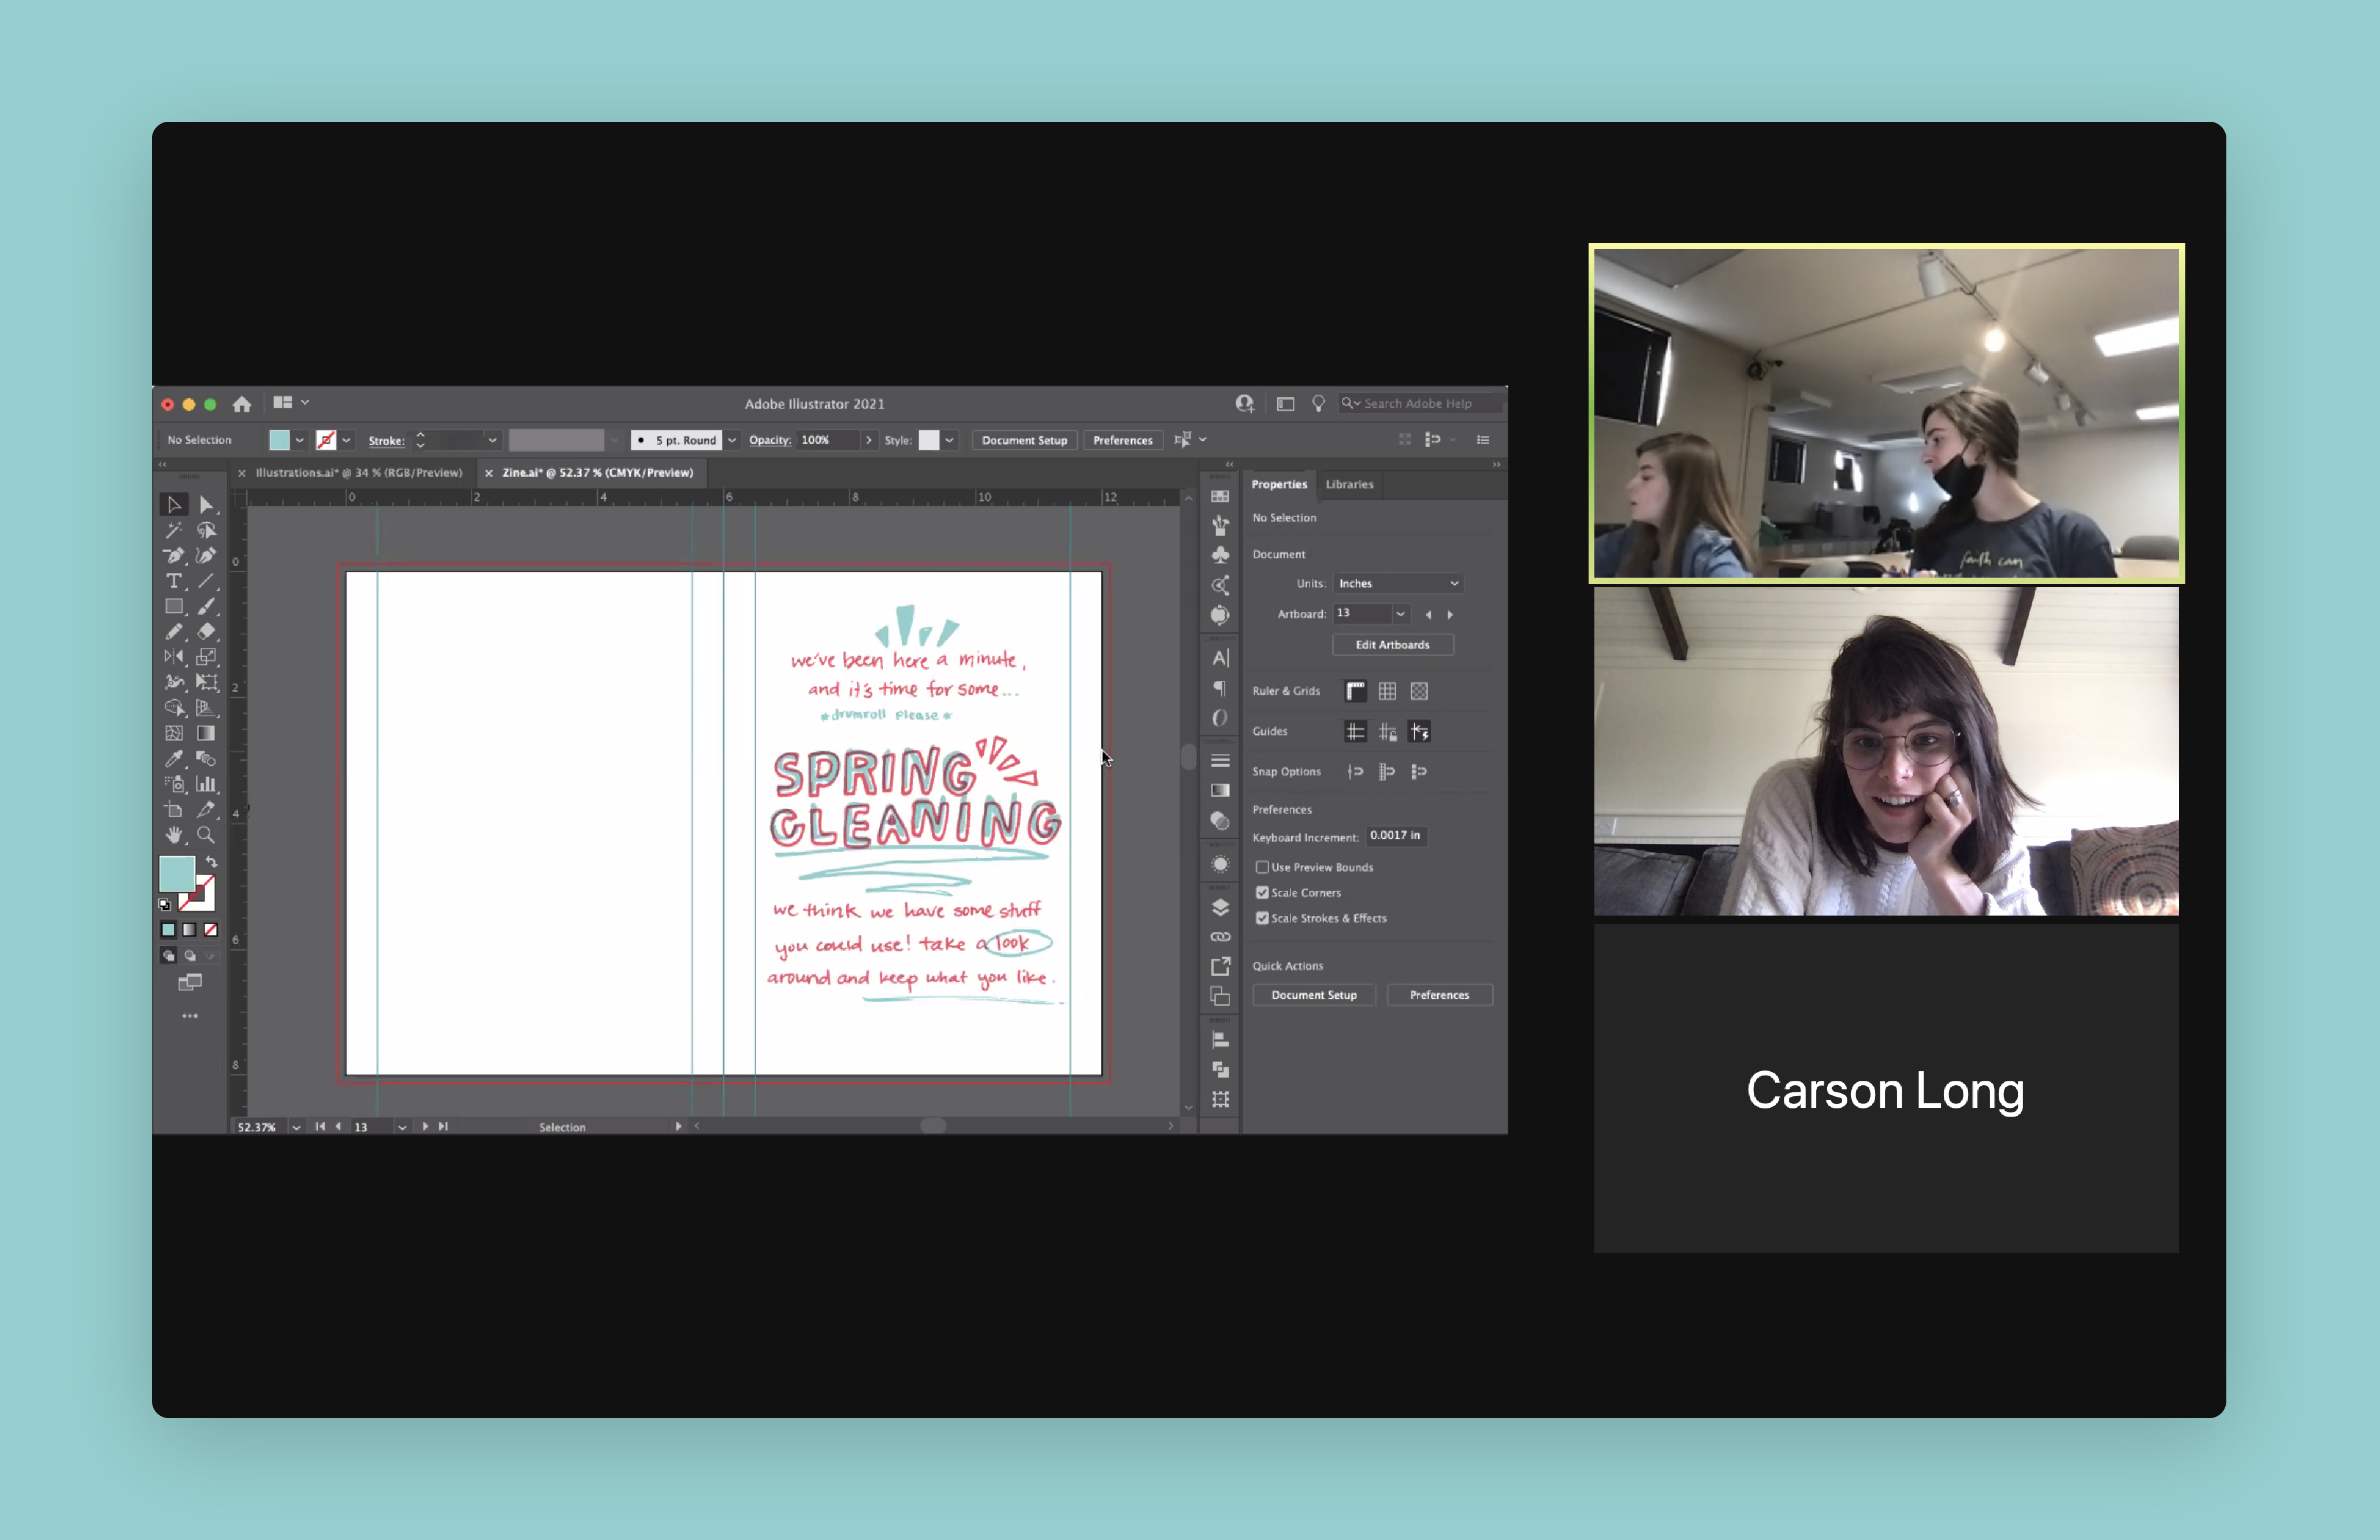Screen dimensions: 2380x1540
Task: Activate the Zoom tool in toolbar
Action: (x=206, y=835)
